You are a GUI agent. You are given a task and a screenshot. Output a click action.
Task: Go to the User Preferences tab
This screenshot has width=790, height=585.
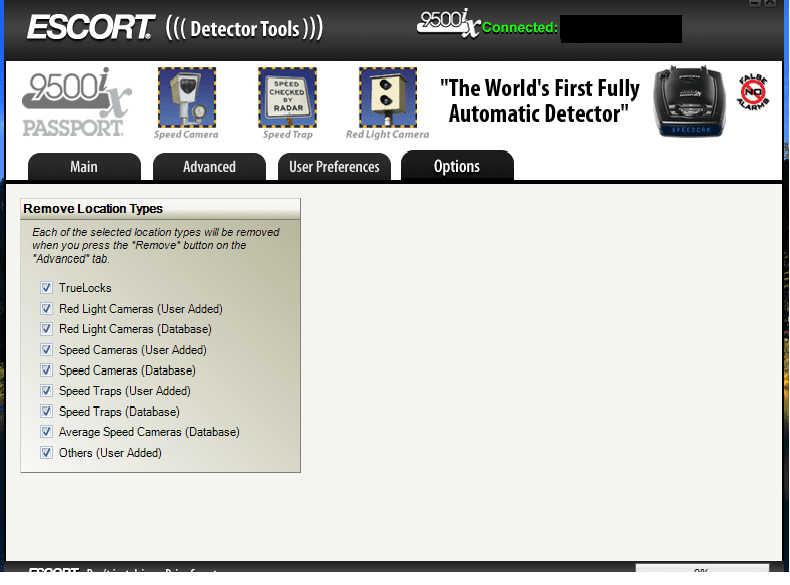(334, 167)
